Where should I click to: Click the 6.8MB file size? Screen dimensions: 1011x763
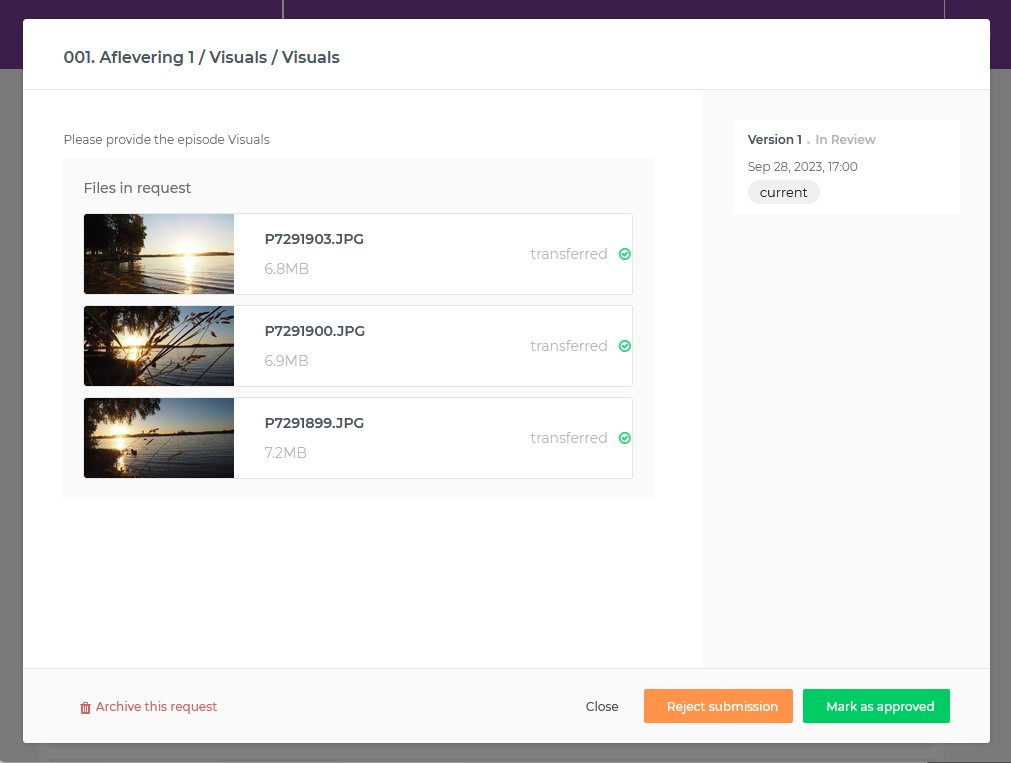[x=286, y=268]
